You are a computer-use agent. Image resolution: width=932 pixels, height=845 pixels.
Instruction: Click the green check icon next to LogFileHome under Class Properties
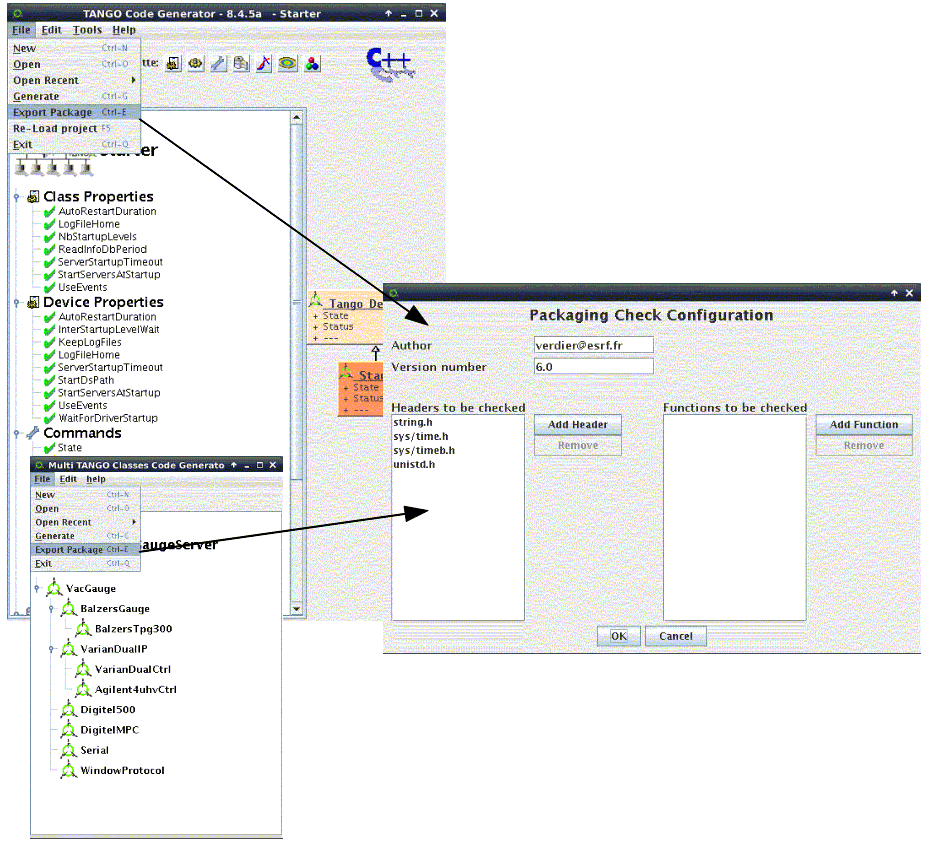(x=50, y=224)
